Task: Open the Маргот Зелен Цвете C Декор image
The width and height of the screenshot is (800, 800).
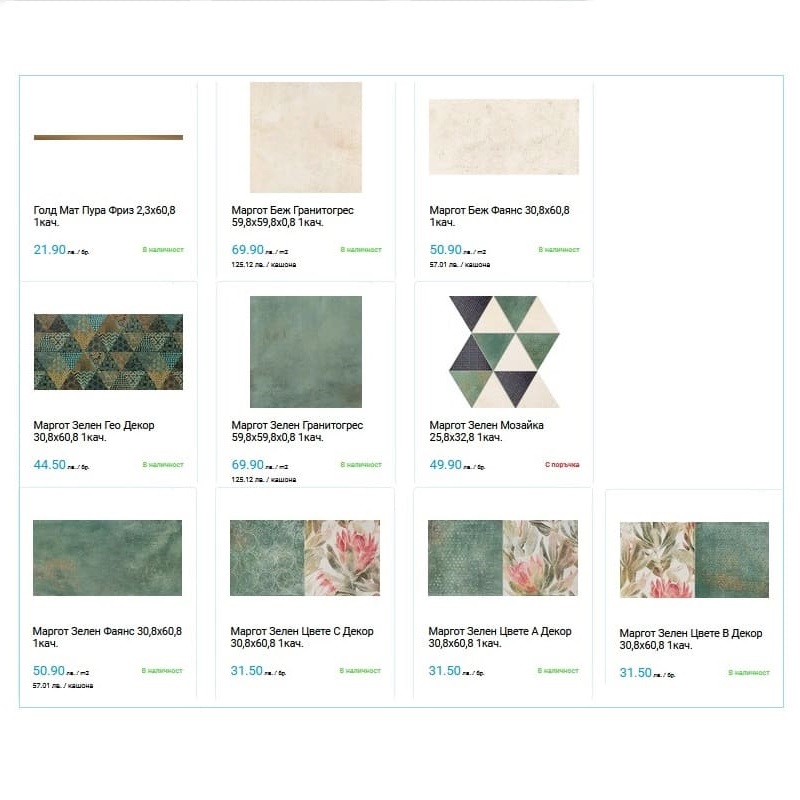Action: (305, 557)
